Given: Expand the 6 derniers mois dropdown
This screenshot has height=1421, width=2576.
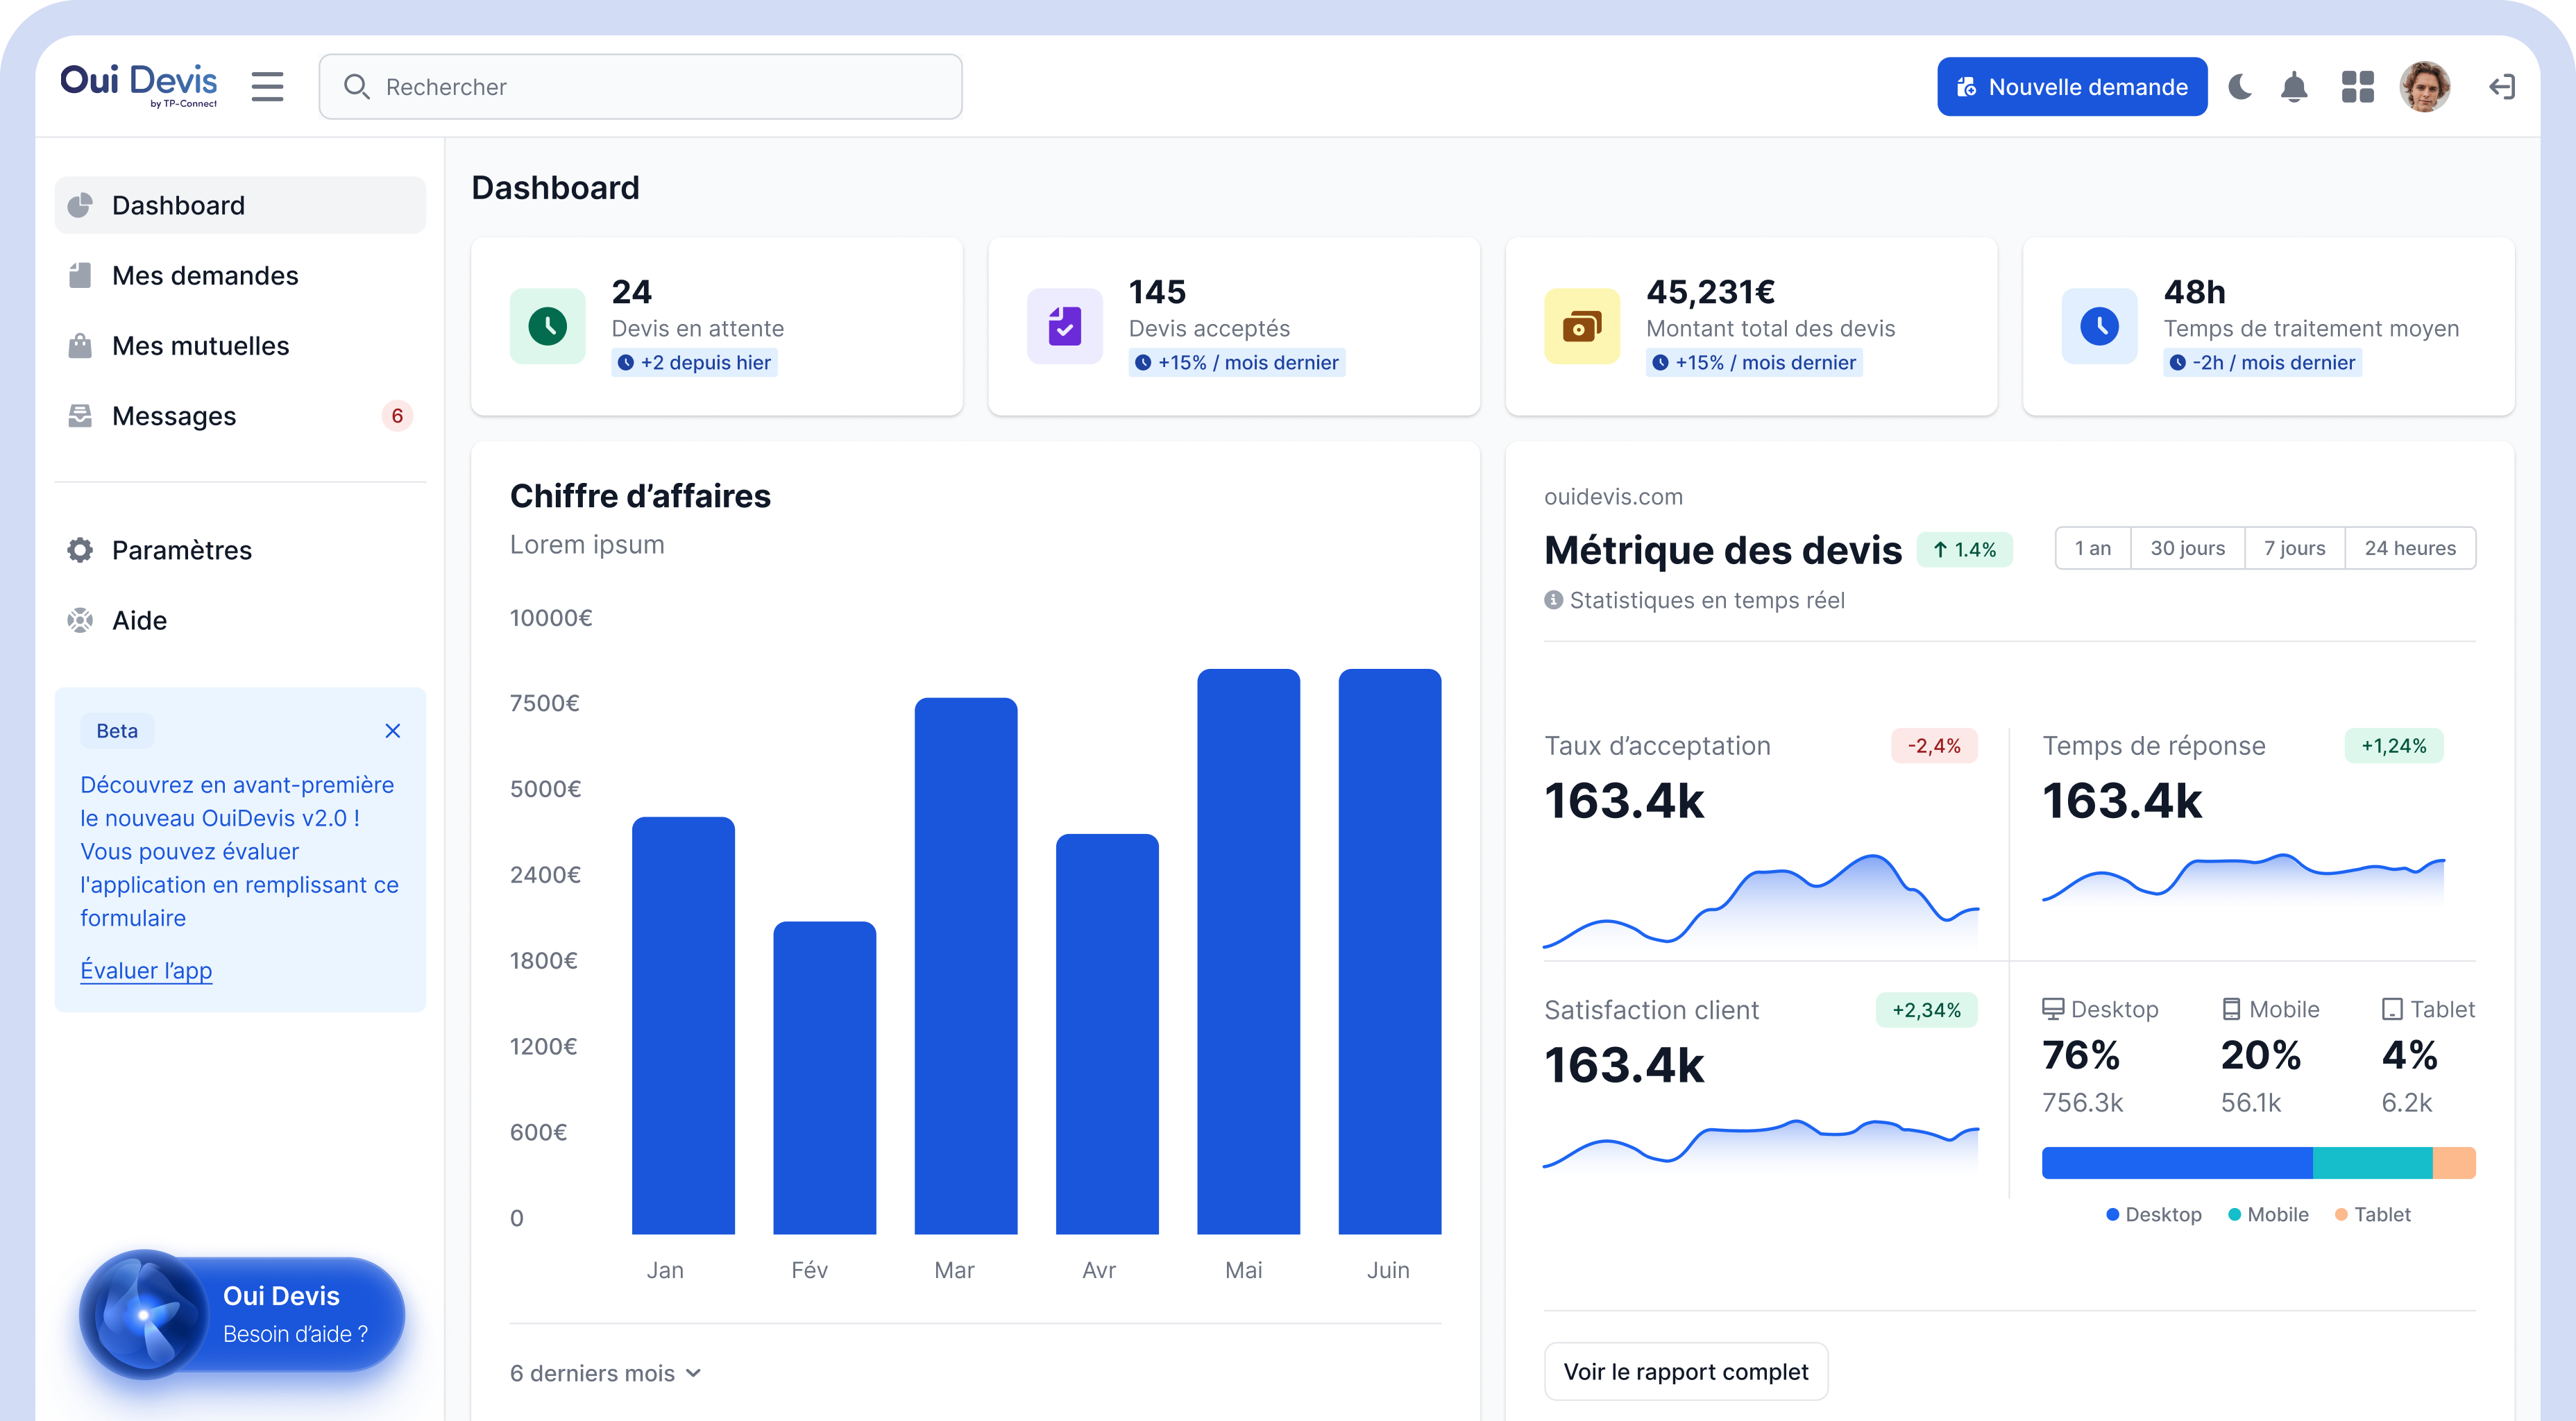Looking at the screenshot, I should [x=605, y=1373].
